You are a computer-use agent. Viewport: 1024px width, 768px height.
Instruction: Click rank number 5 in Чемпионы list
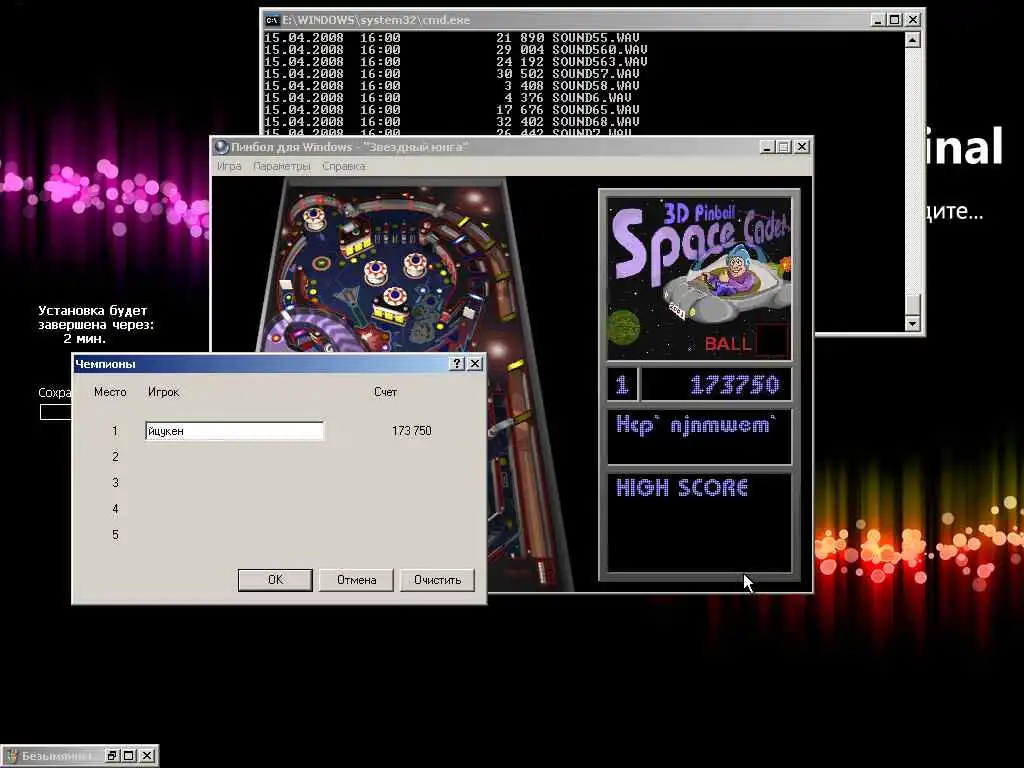tap(116, 535)
